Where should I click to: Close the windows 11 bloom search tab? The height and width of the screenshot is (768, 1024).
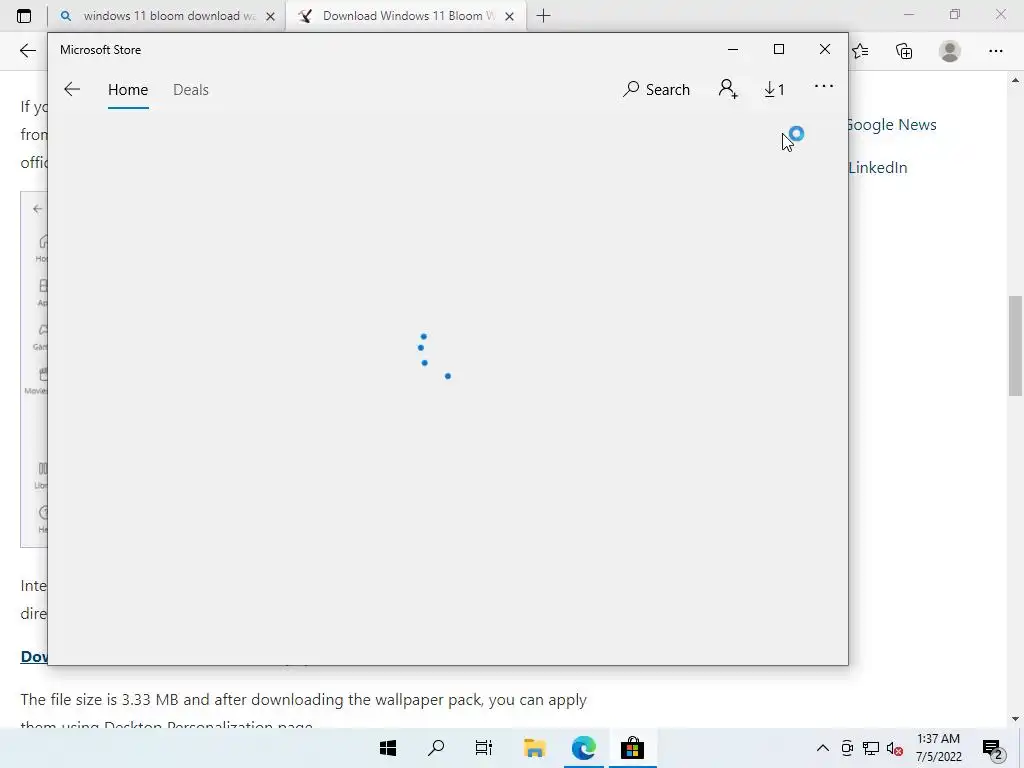(x=270, y=16)
